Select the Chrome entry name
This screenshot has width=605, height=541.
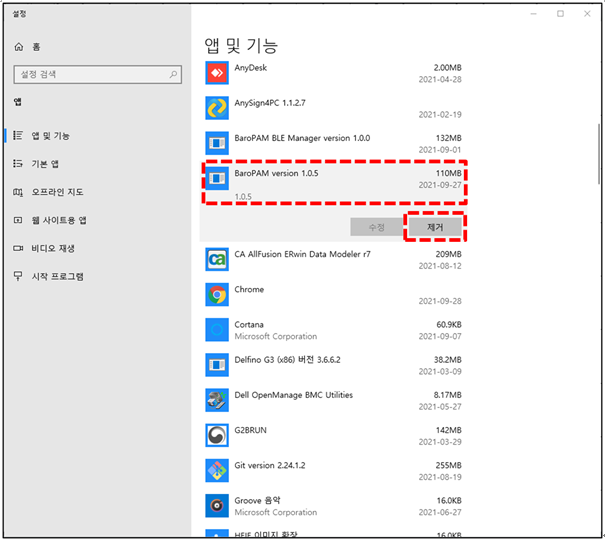pos(249,289)
